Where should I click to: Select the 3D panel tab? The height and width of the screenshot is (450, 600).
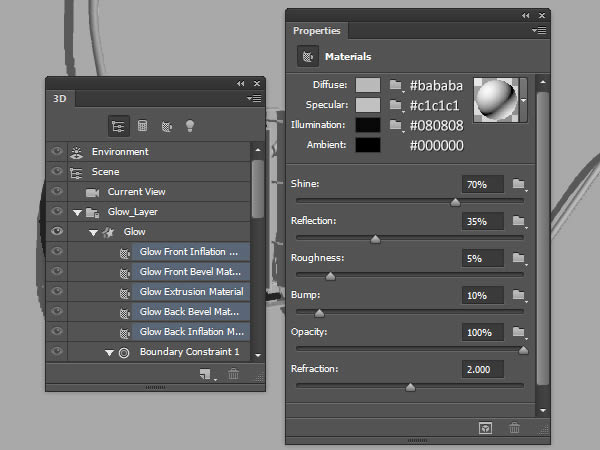click(60, 99)
